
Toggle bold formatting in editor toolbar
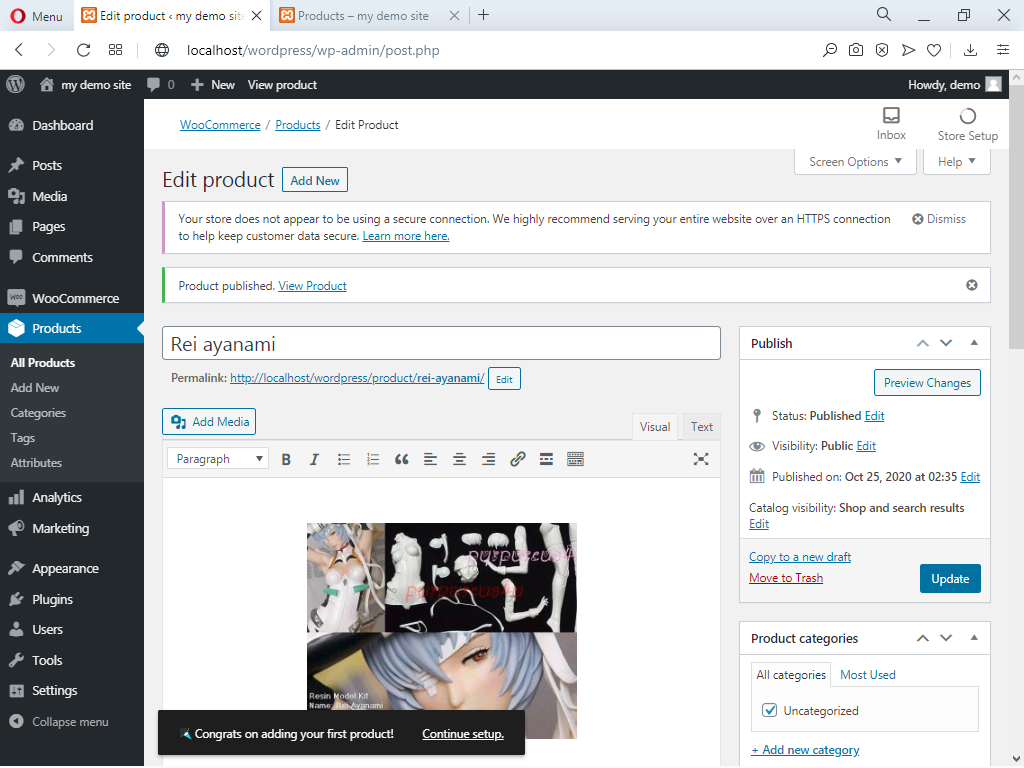point(285,460)
